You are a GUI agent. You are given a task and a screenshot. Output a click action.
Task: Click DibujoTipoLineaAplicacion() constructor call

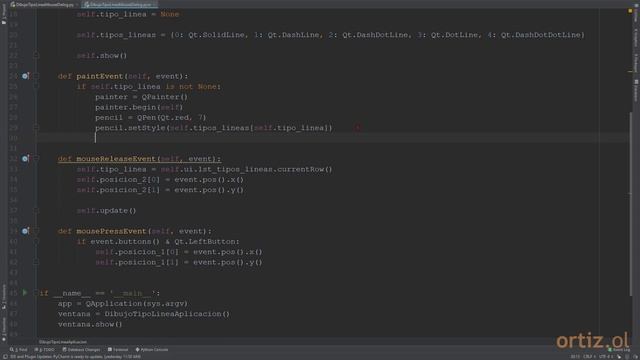167,314
